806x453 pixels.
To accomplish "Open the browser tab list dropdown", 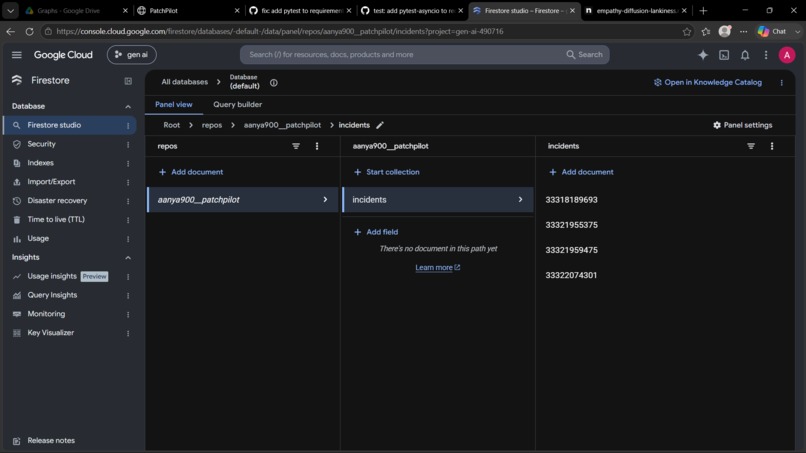I will (10, 10).
